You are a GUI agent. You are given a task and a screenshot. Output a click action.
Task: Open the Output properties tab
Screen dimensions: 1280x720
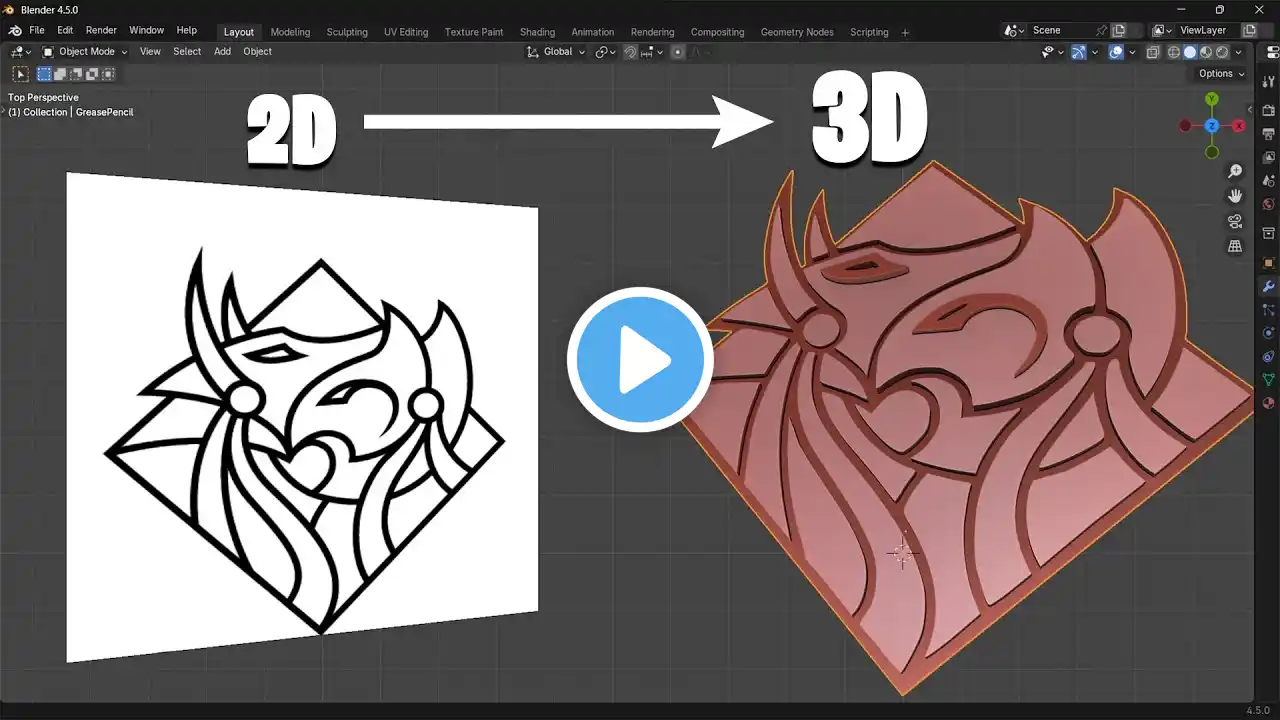point(1269,133)
